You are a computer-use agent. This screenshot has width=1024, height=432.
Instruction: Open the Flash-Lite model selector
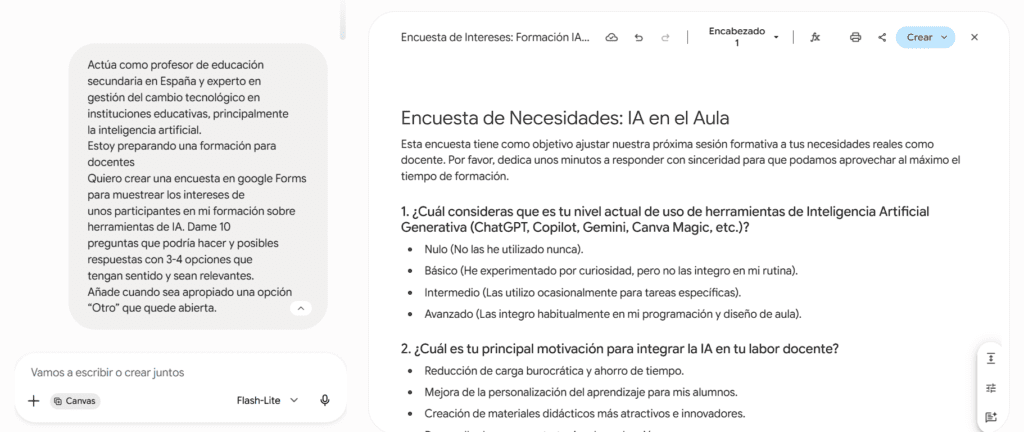tap(267, 400)
